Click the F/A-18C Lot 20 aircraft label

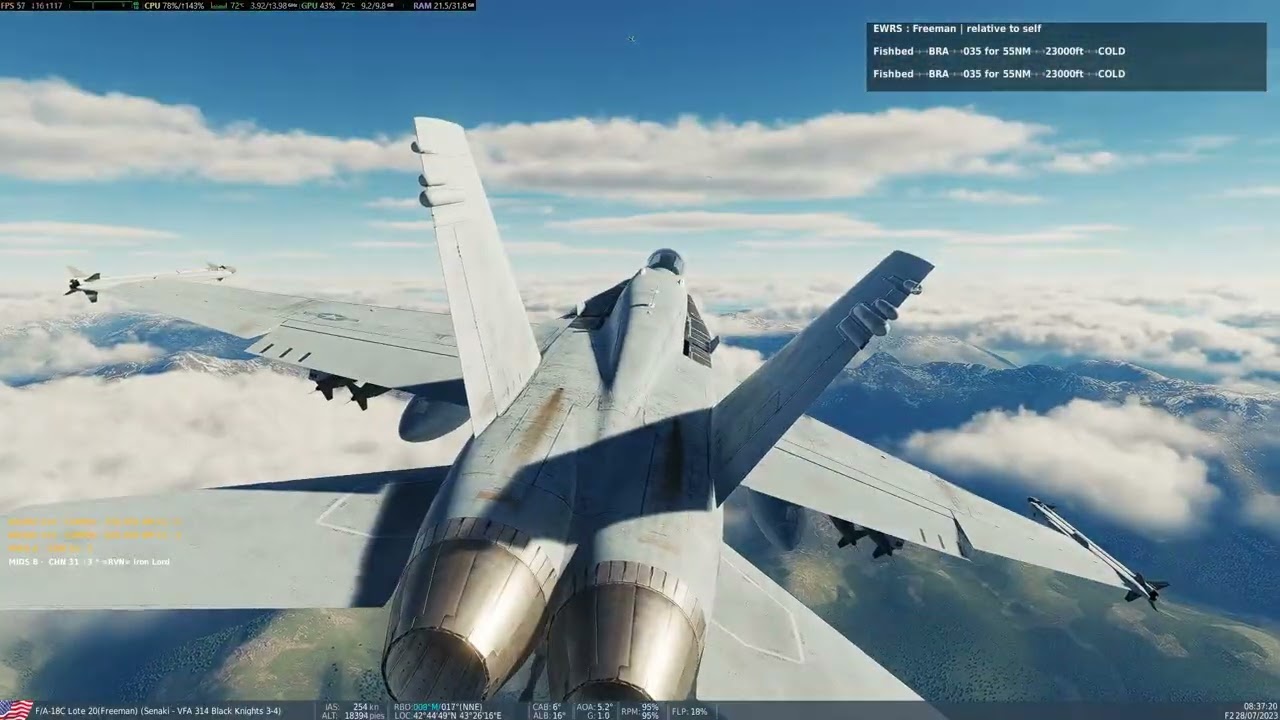tap(158, 711)
